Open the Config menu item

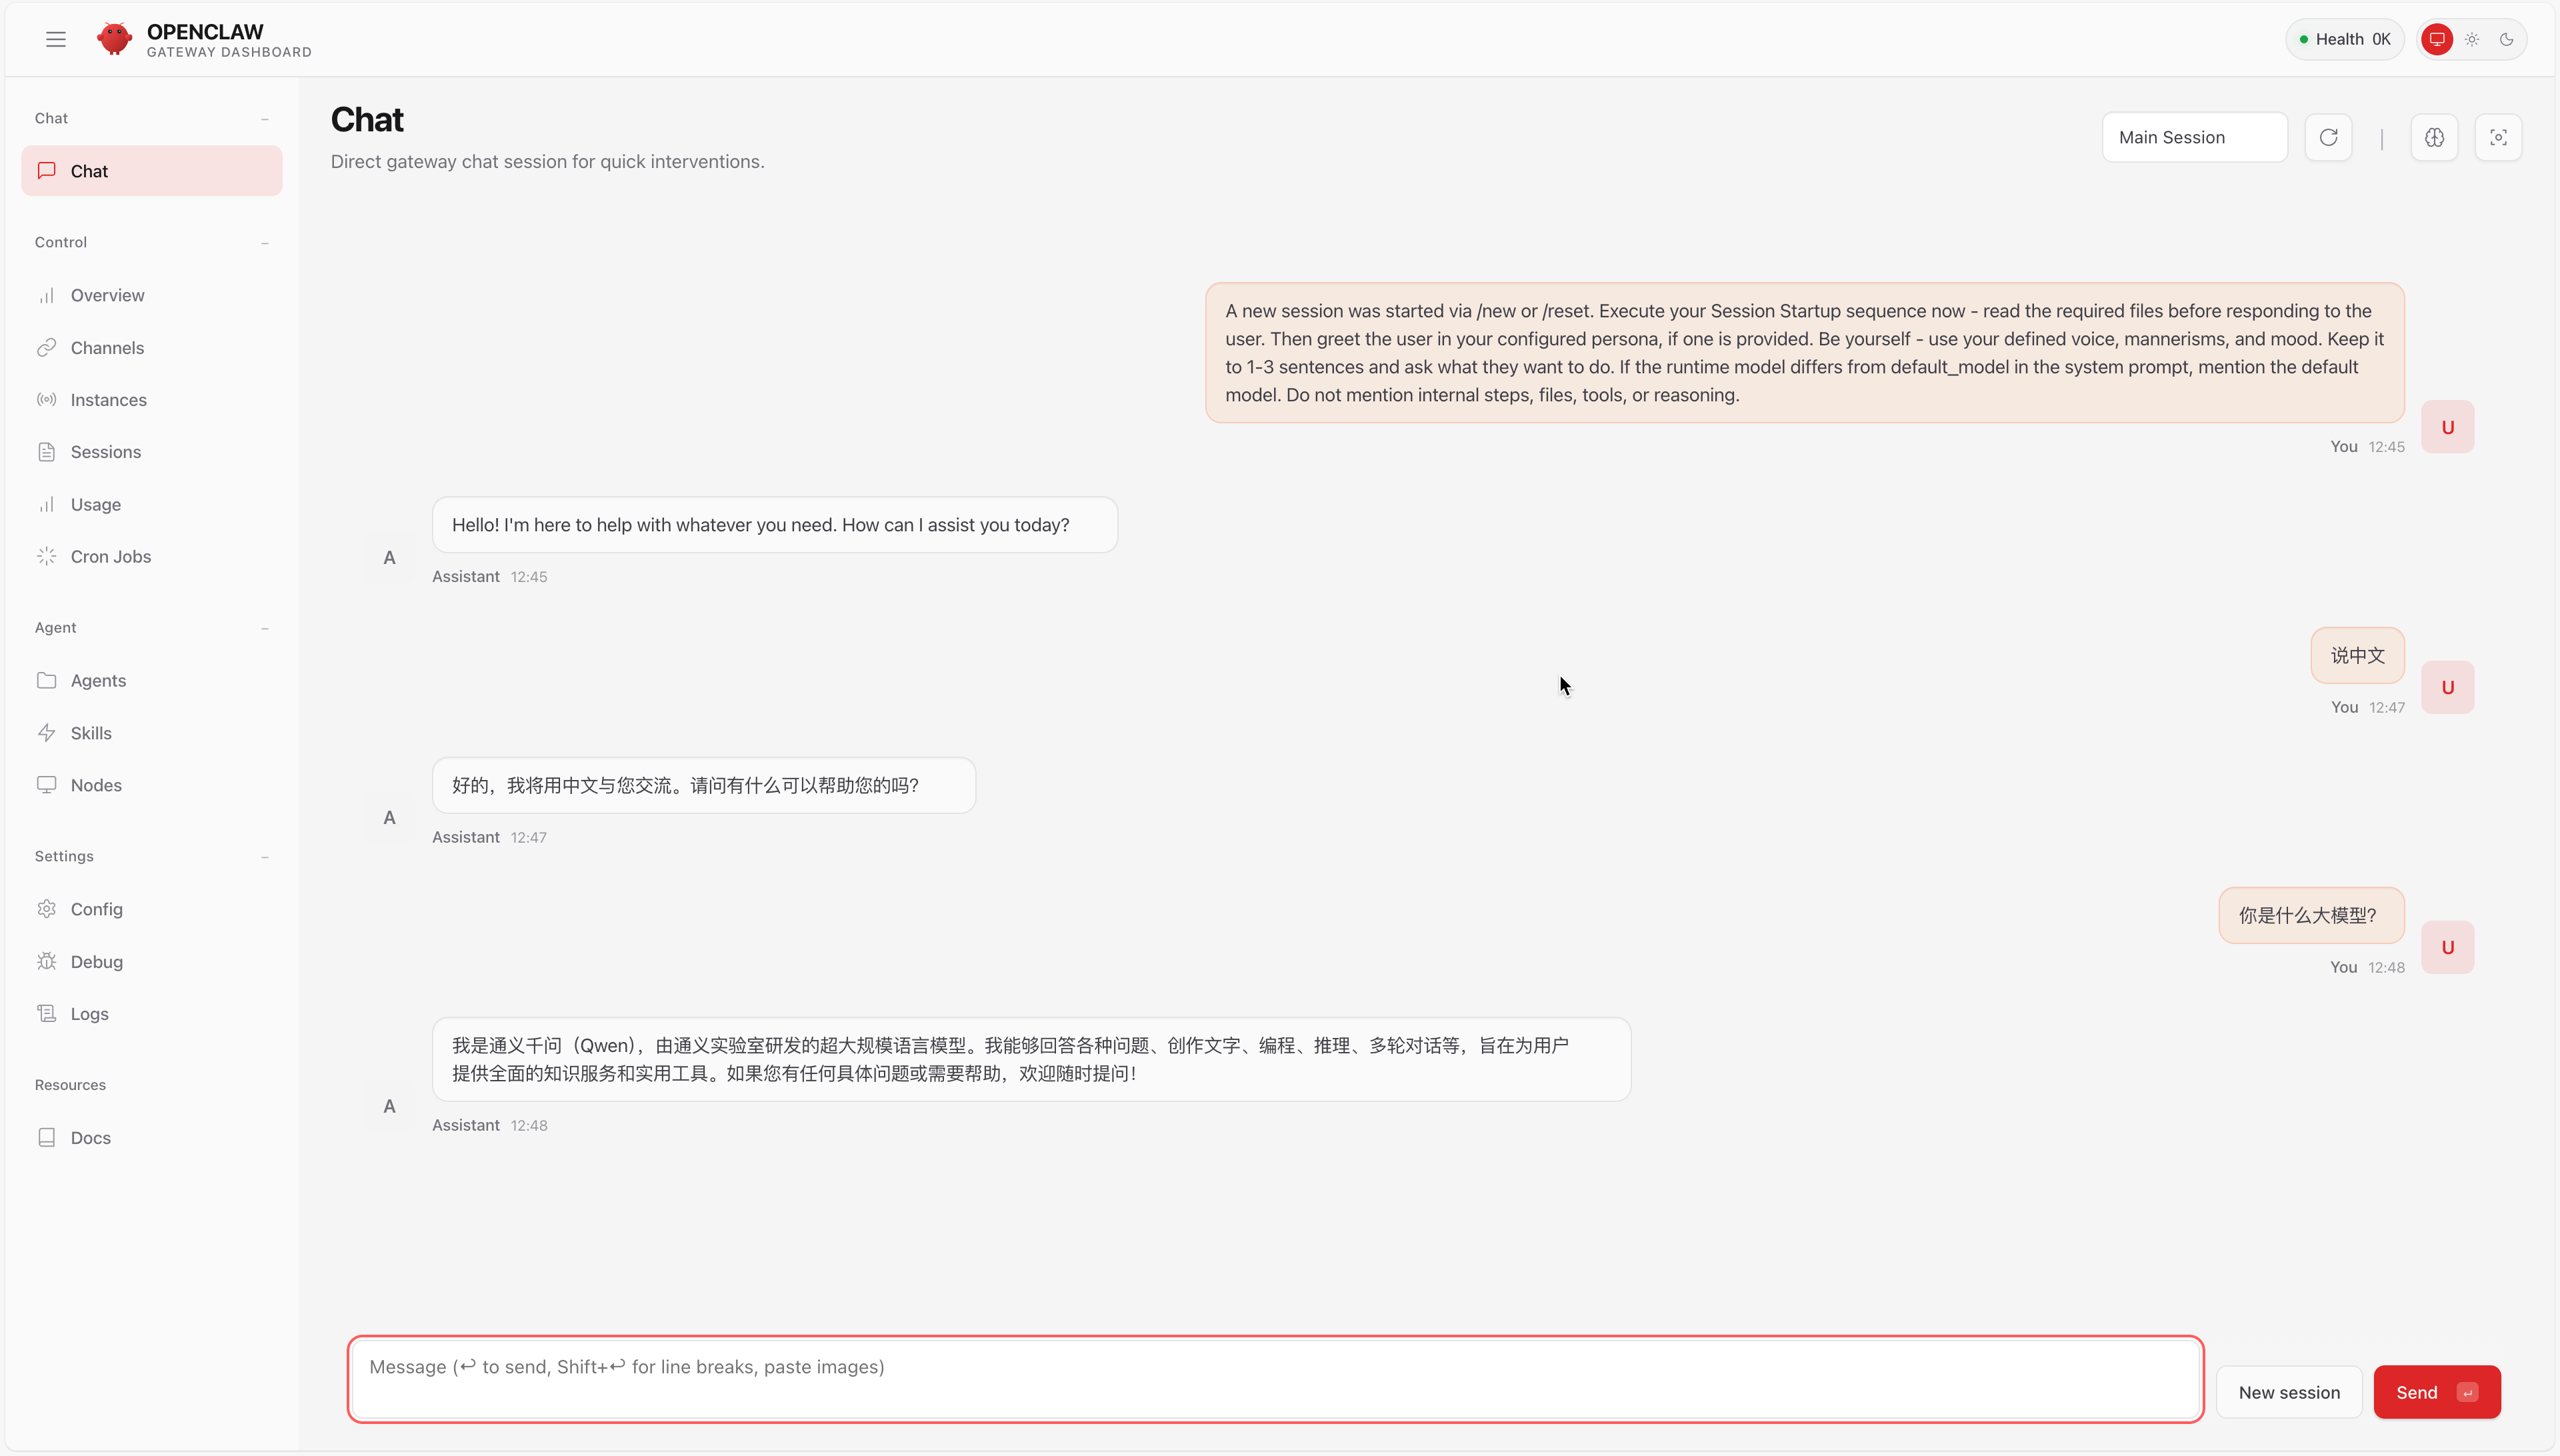coord(96,909)
